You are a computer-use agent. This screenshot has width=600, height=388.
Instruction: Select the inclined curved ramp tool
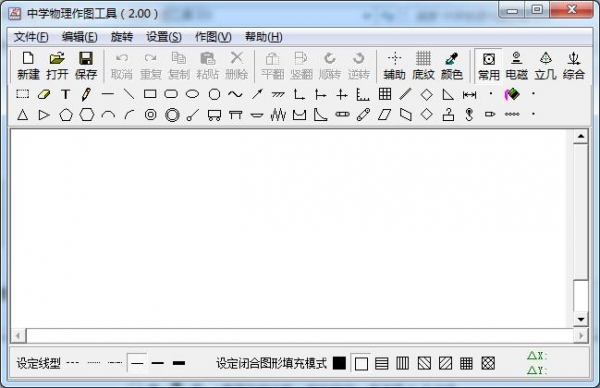pos(320,114)
